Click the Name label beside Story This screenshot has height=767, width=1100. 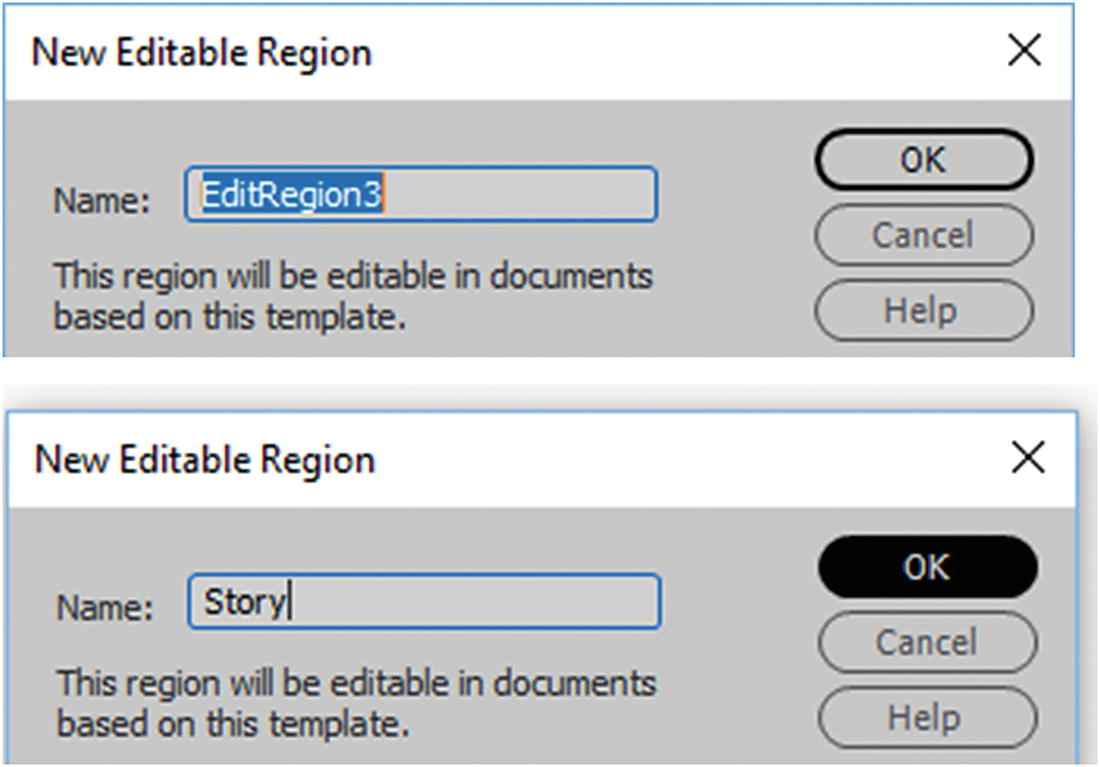(105, 608)
